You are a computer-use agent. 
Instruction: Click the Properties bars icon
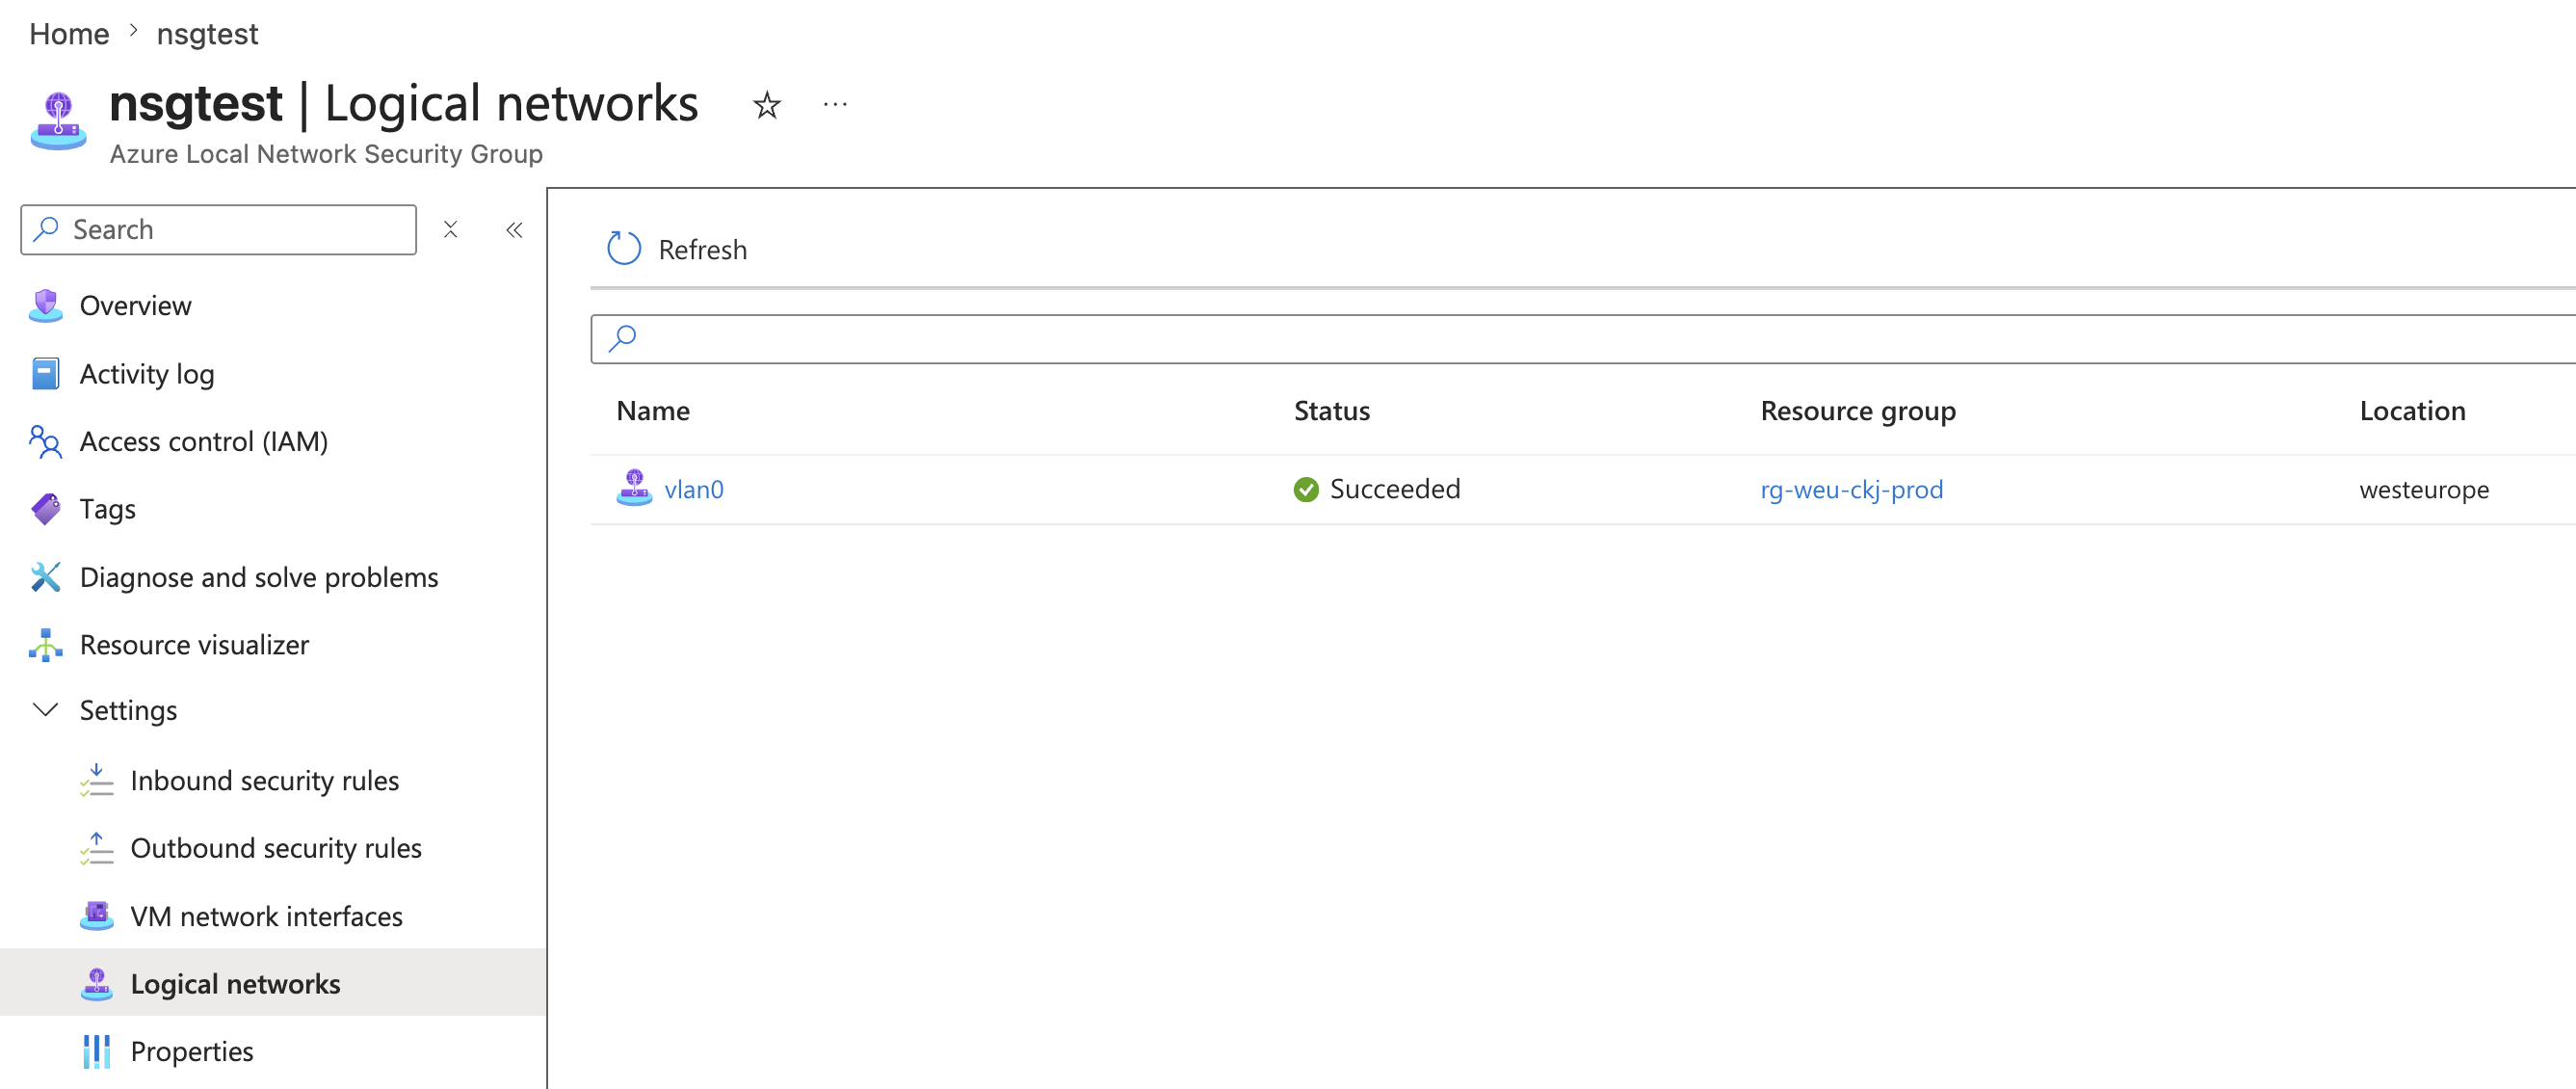point(97,1052)
